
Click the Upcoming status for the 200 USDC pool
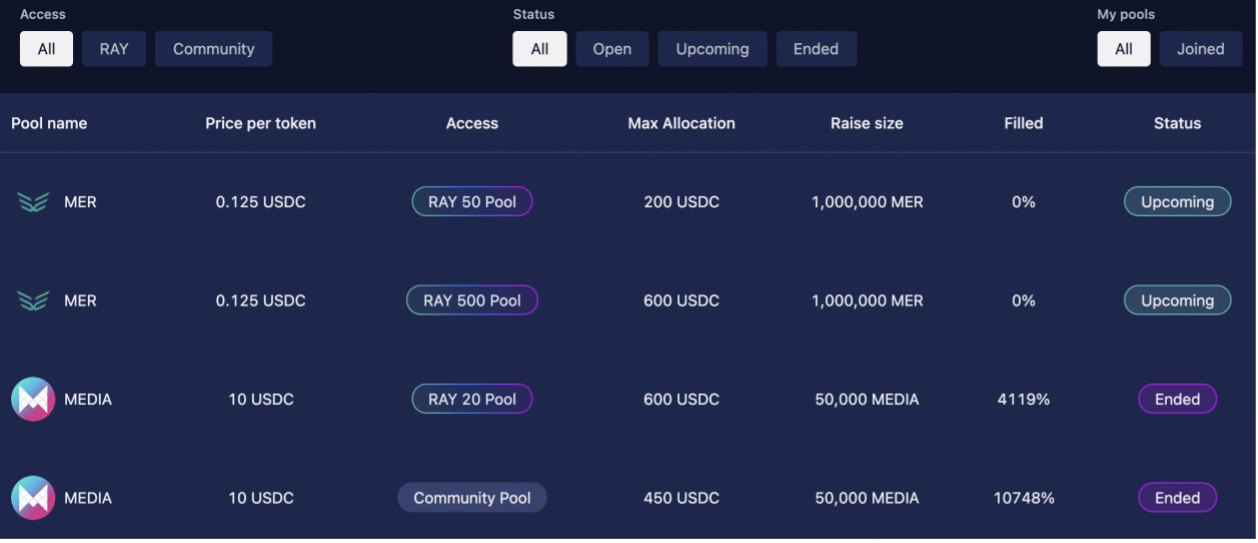1177,202
